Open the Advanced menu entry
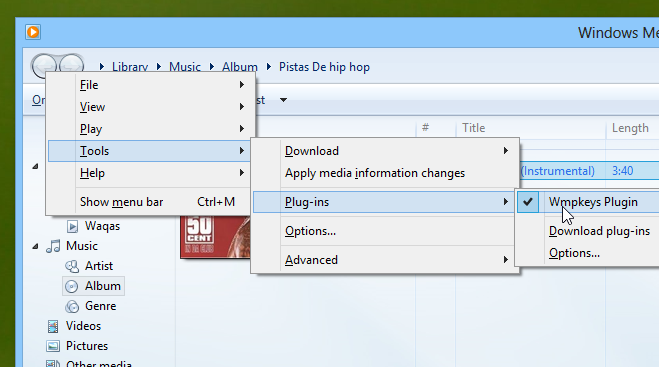 pos(384,260)
